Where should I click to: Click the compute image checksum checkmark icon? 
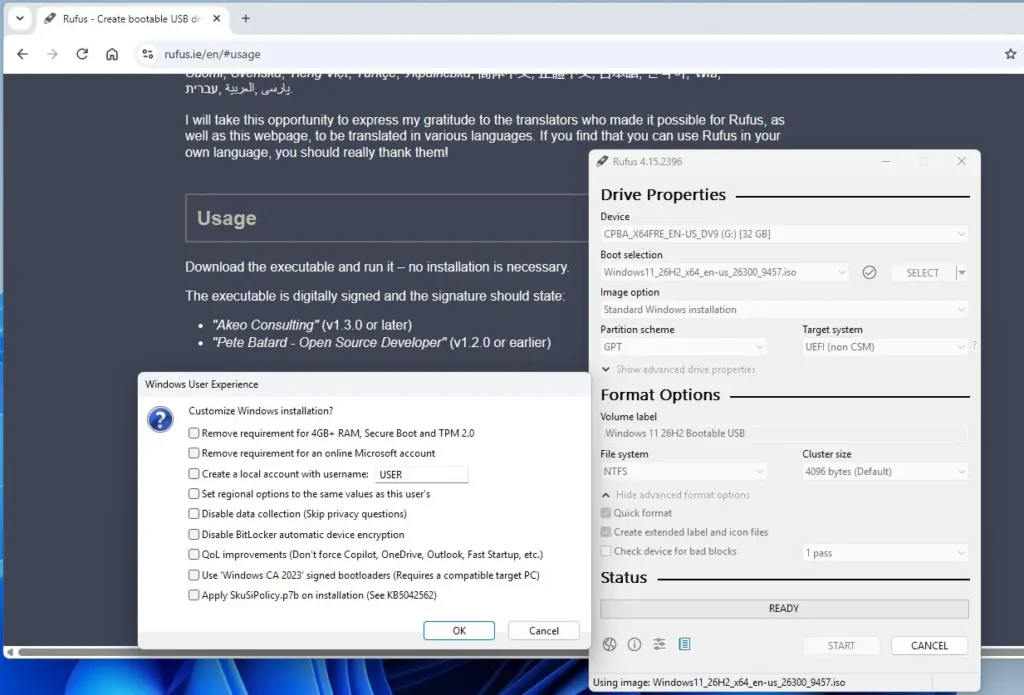pyautogui.click(x=869, y=272)
